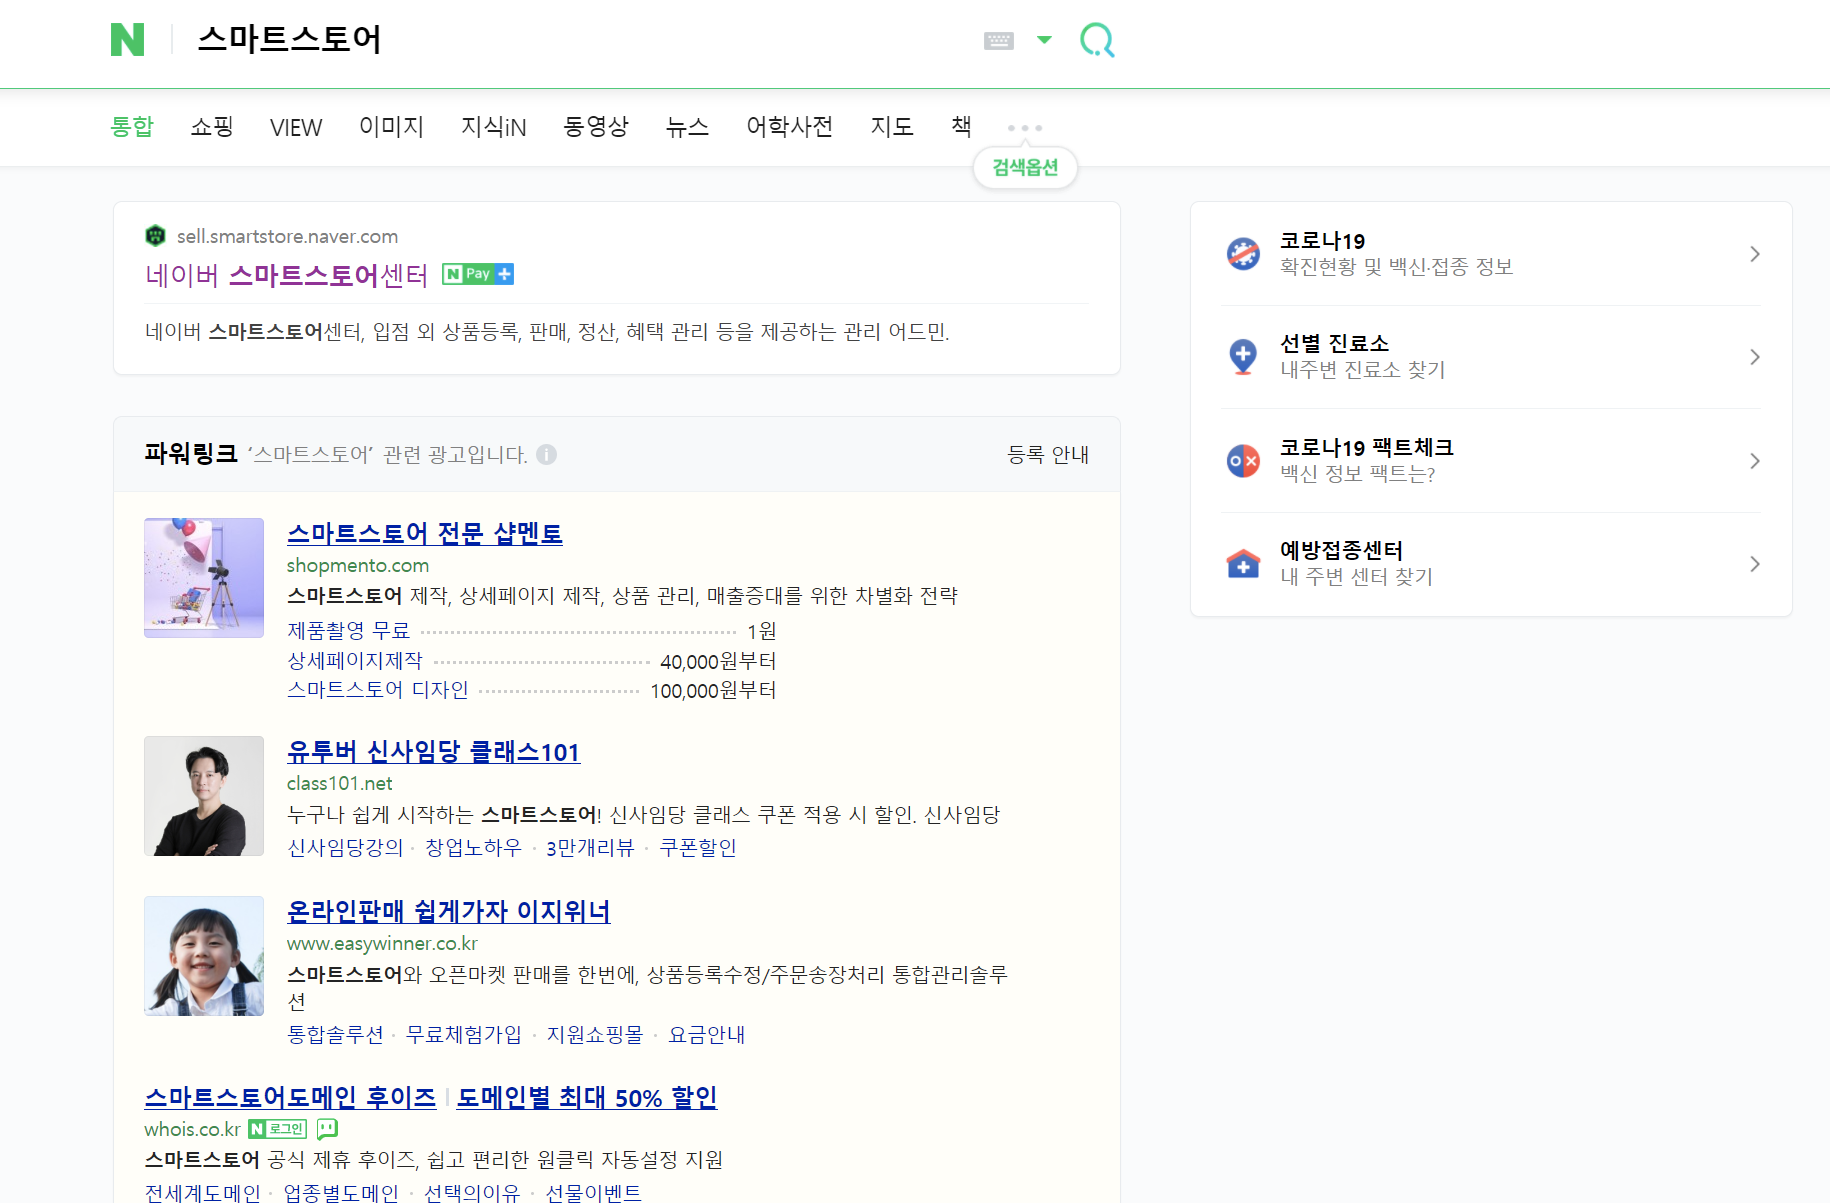Open the 등록 안내 link
Viewport: 1830px width, 1203px height.
pos(1048,455)
